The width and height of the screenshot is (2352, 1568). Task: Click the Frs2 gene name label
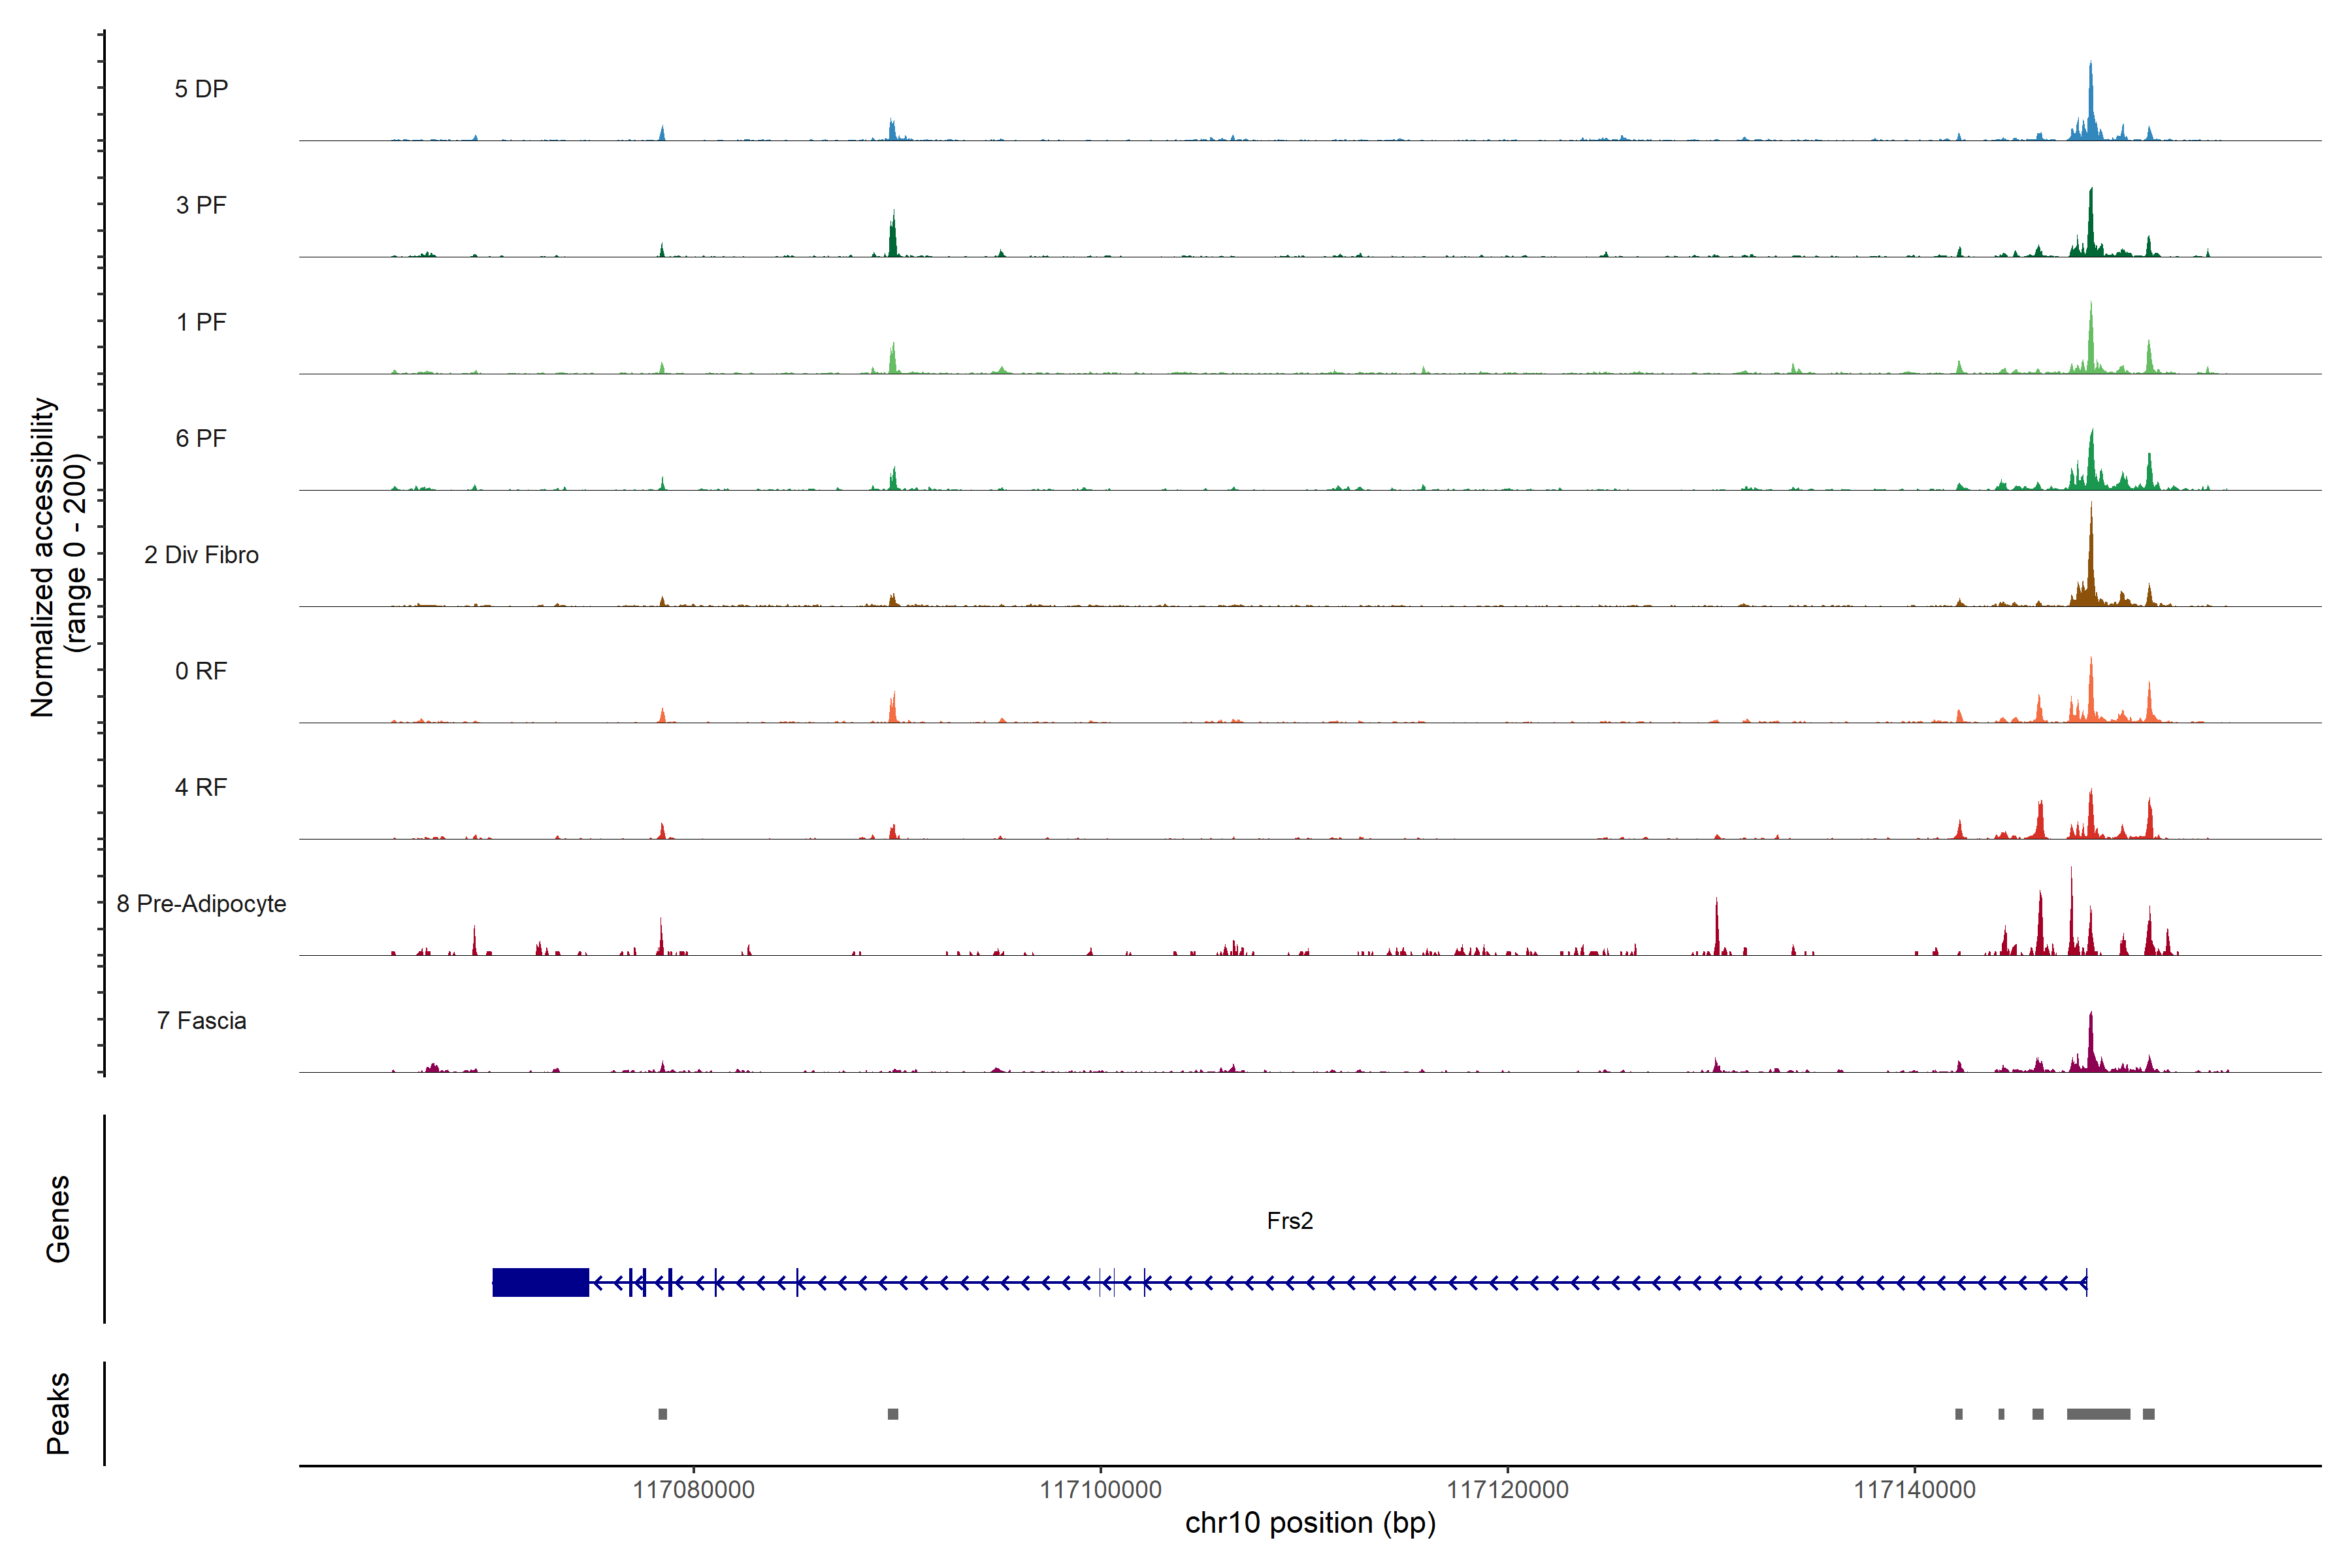[1289, 1221]
